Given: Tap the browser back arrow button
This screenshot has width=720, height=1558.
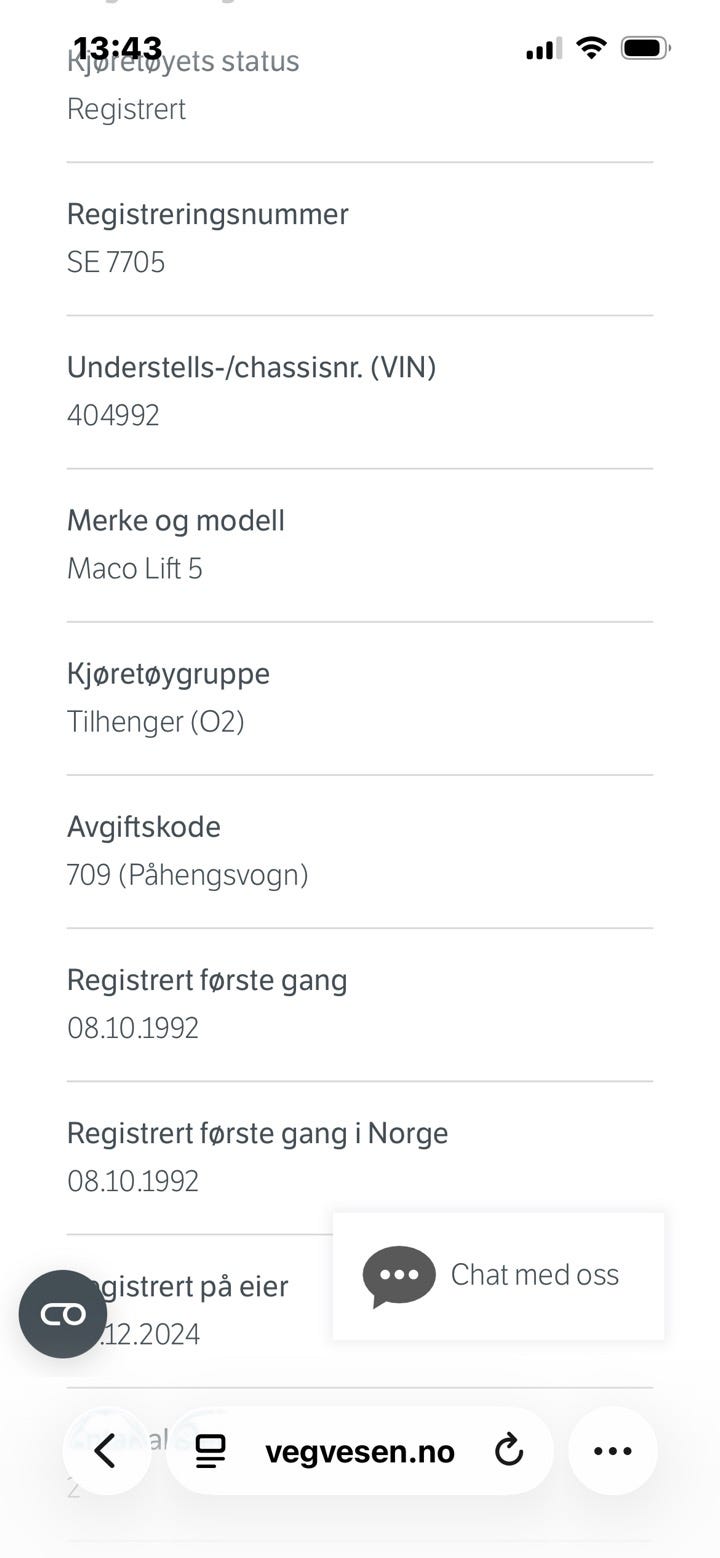Looking at the screenshot, I should point(106,1451).
